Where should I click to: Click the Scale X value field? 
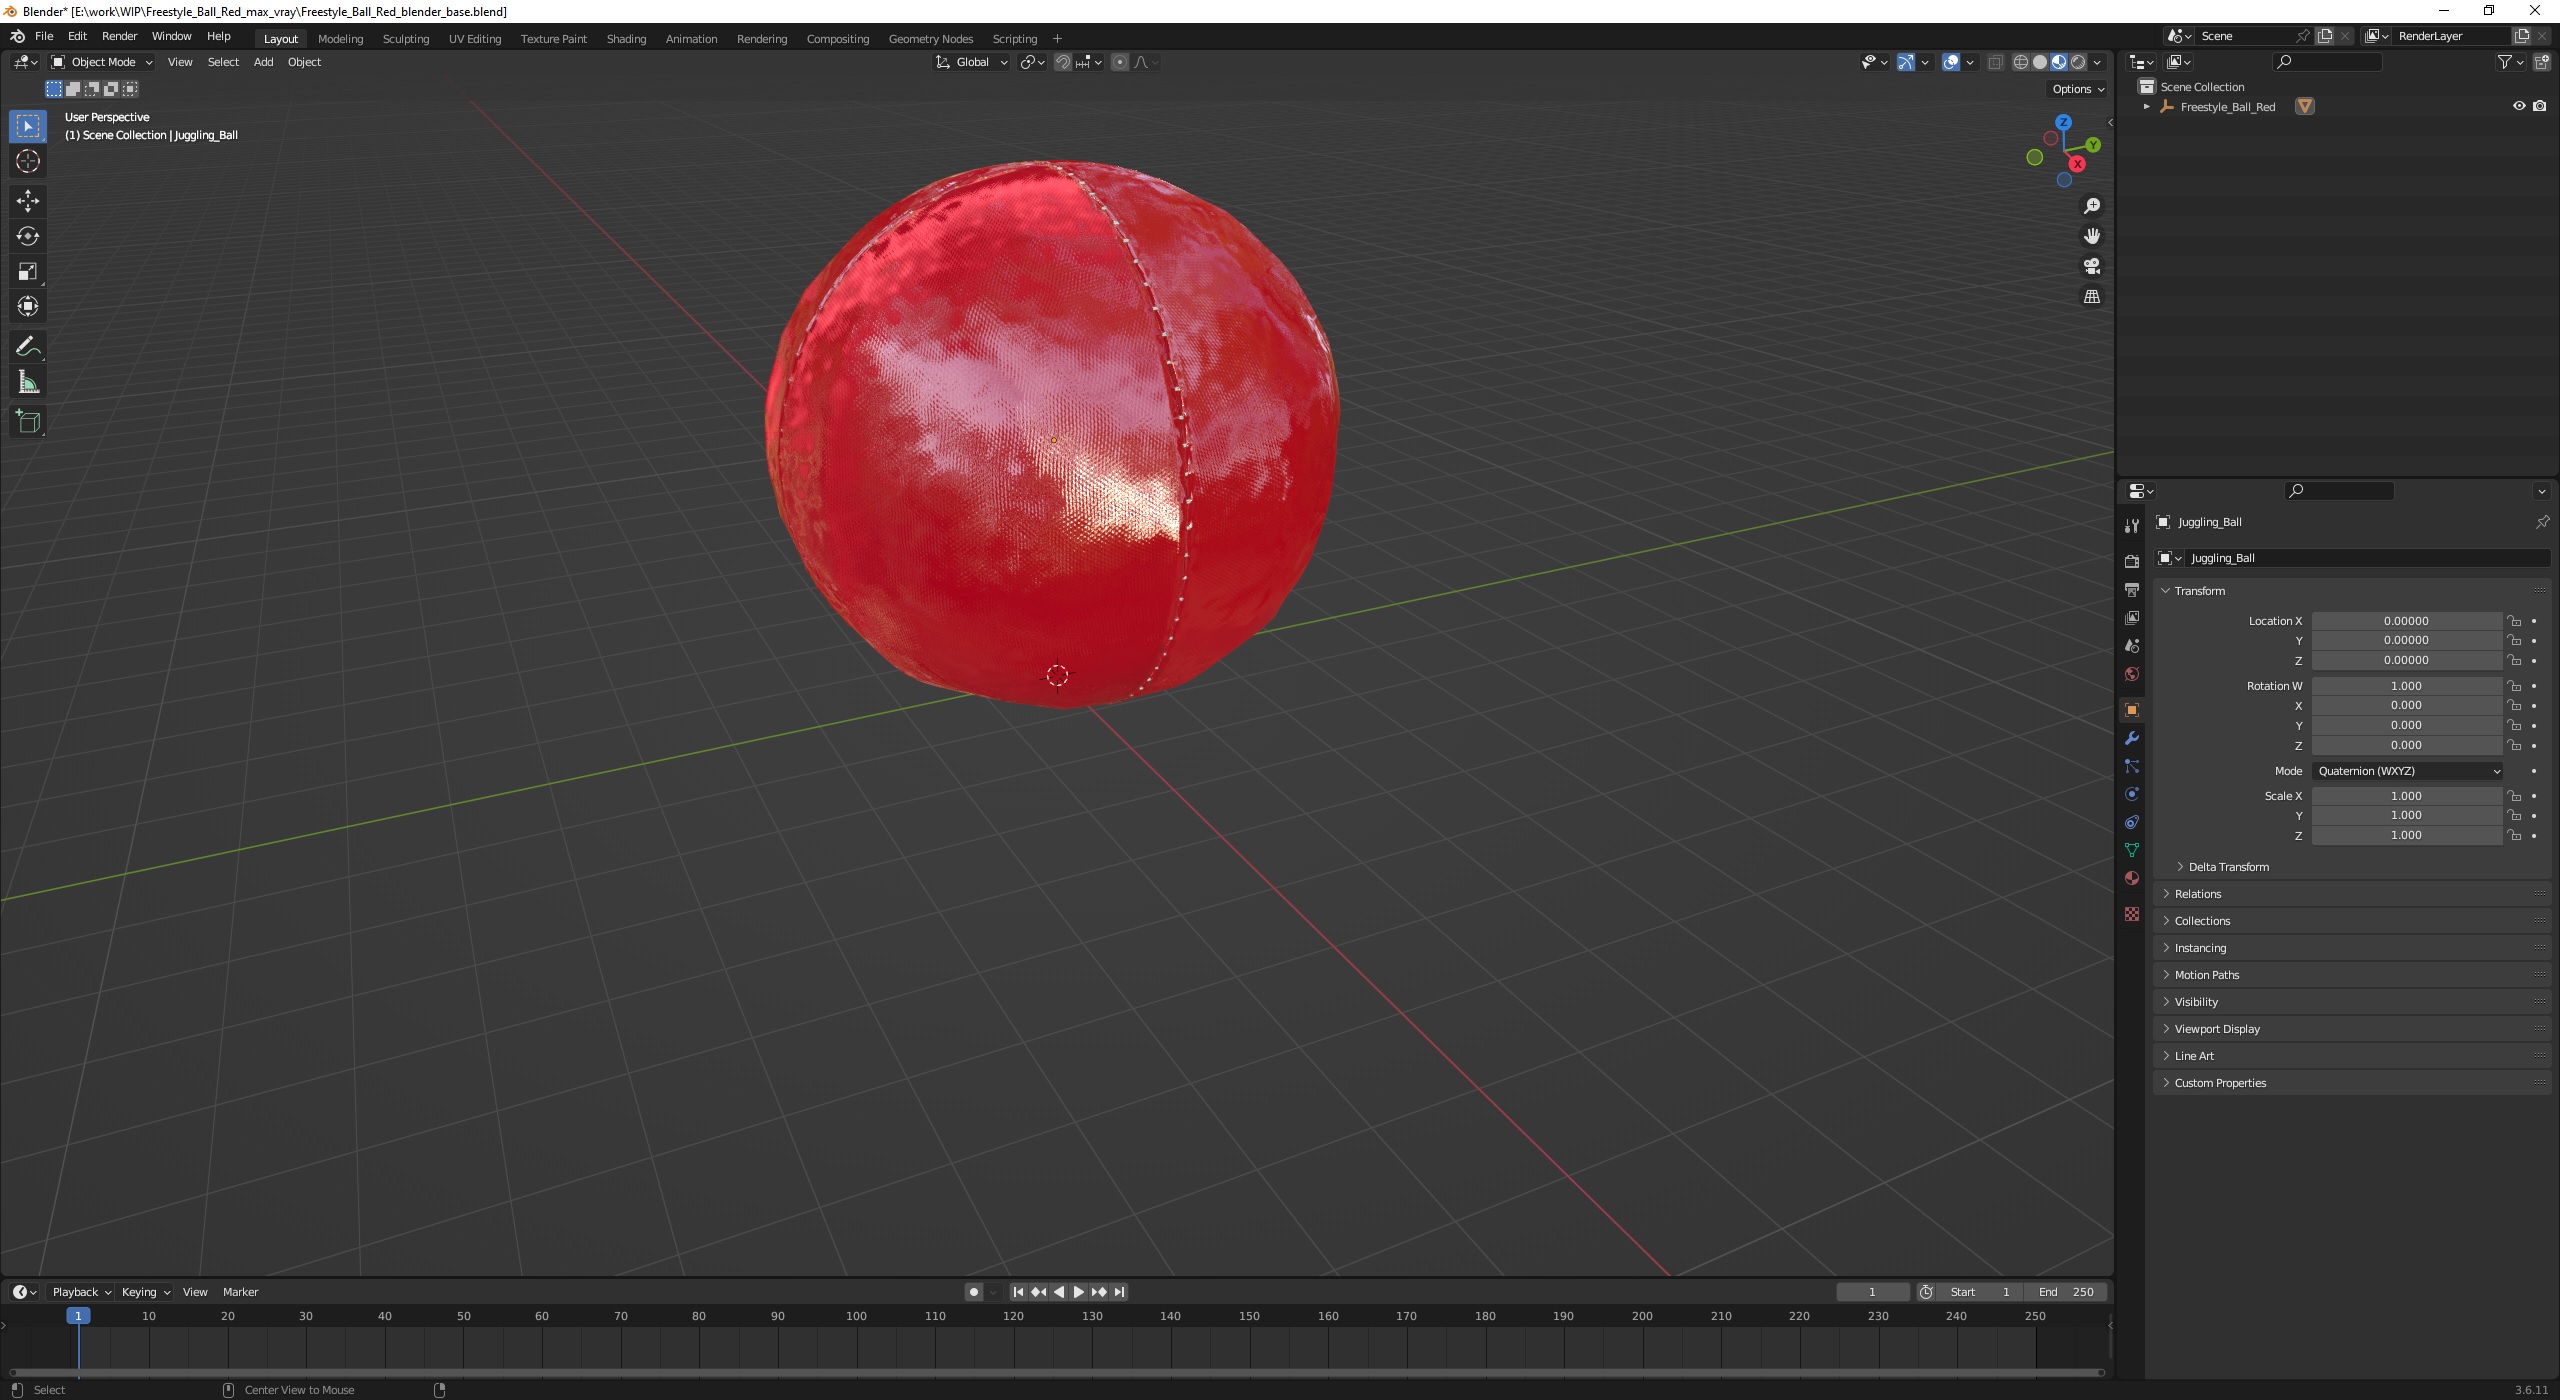point(2405,796)
